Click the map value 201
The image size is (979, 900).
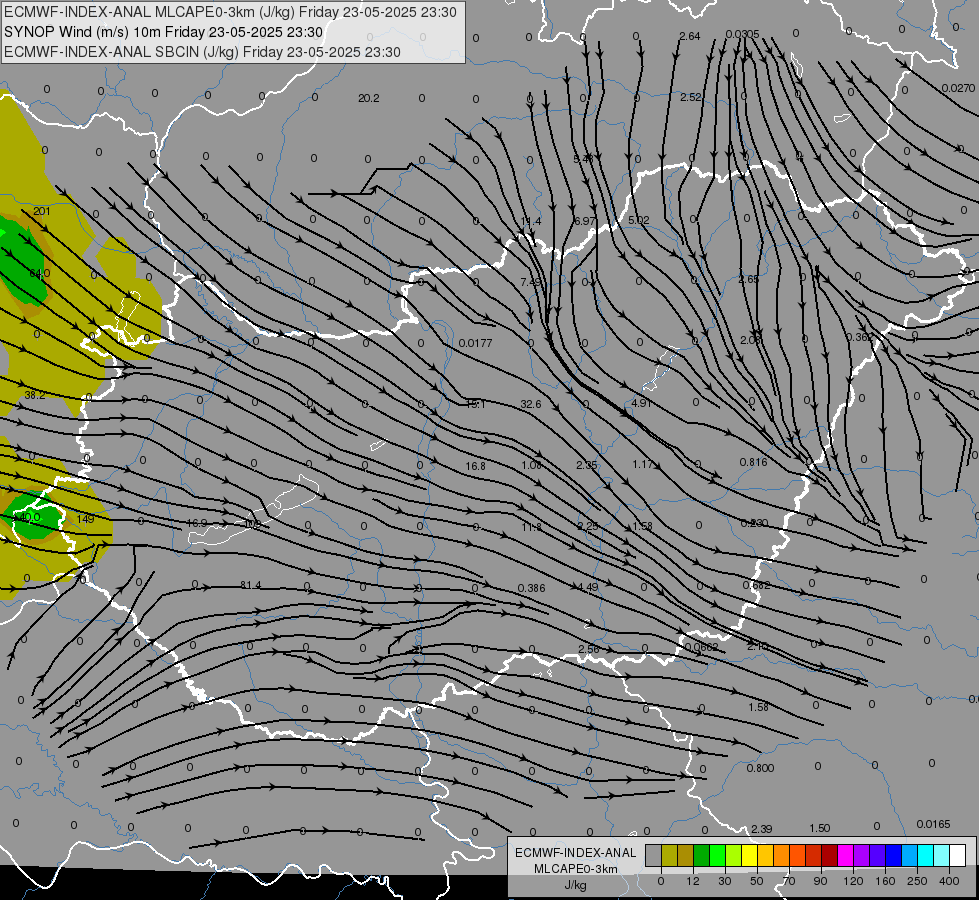click(x=42, y=211)
